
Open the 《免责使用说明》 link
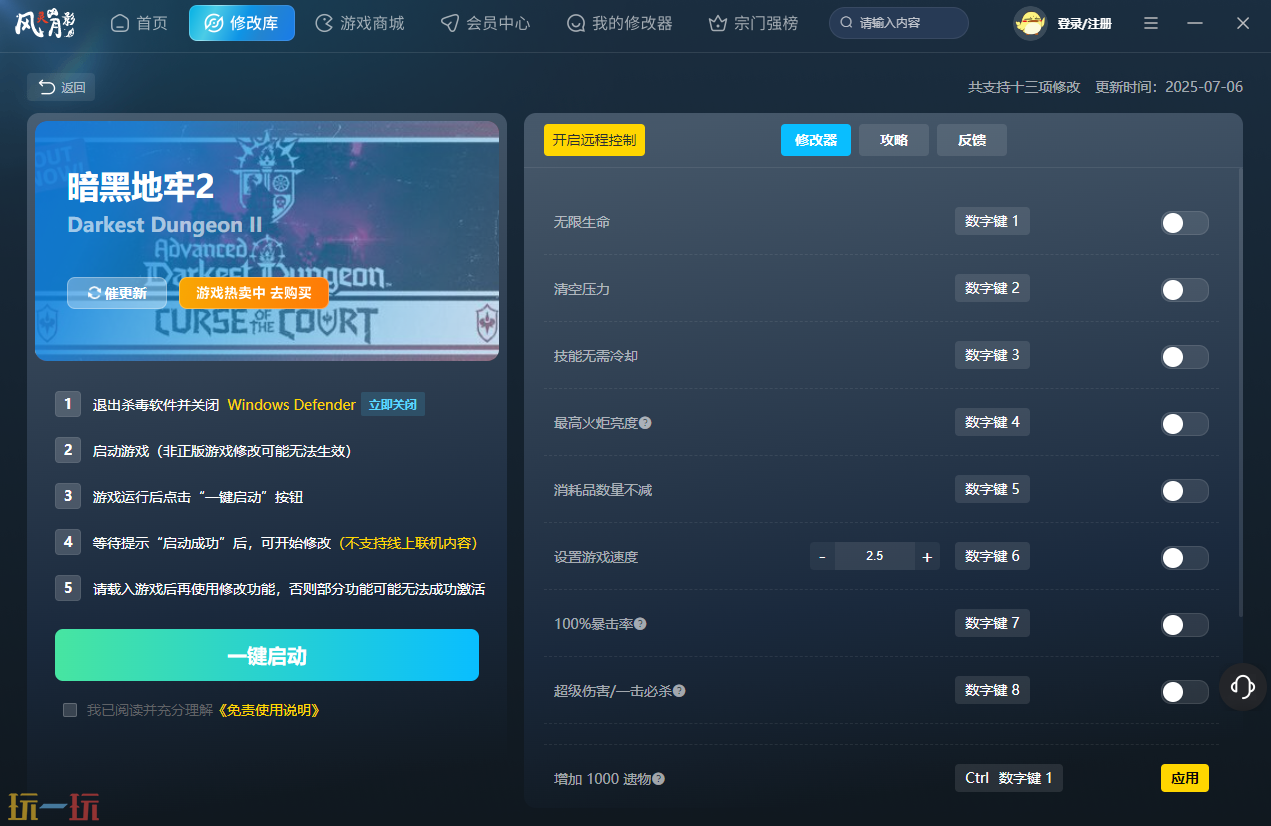268,710
